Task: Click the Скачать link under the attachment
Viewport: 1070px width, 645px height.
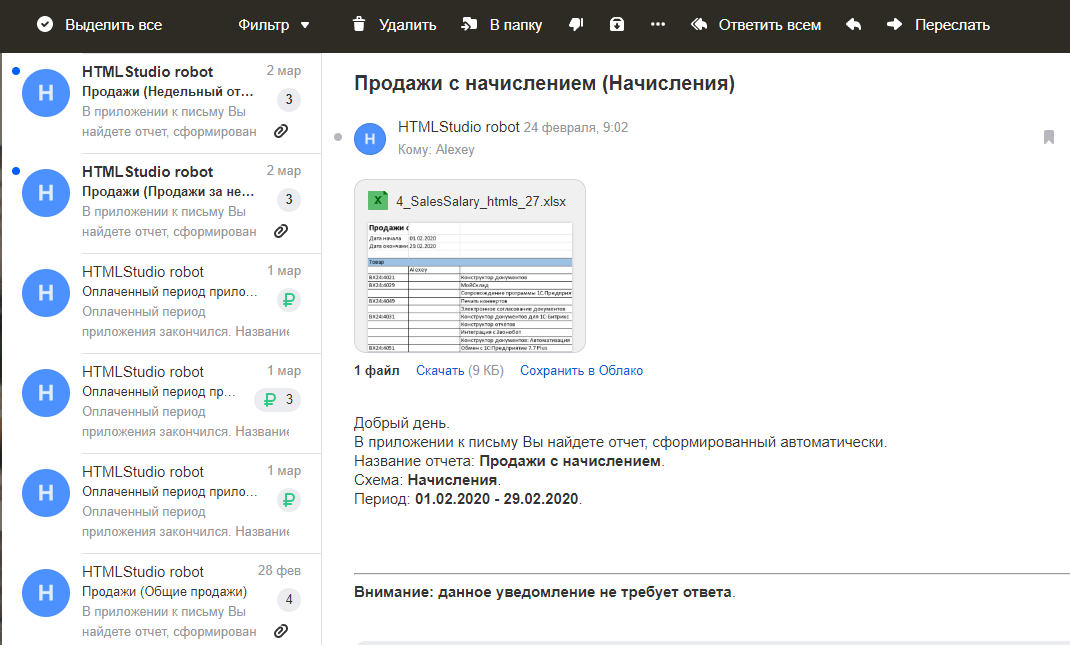Action: pyautogui.click(x=440, y=370)
